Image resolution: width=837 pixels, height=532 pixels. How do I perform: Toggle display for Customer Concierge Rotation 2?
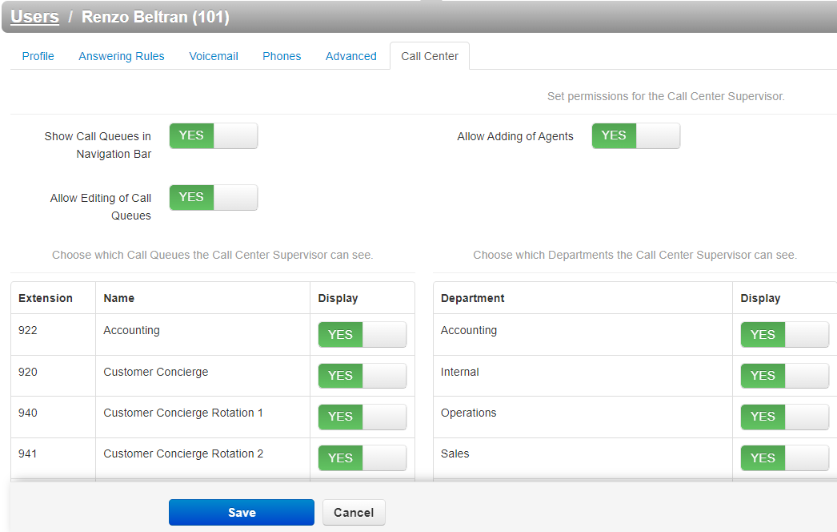point(362,458)
